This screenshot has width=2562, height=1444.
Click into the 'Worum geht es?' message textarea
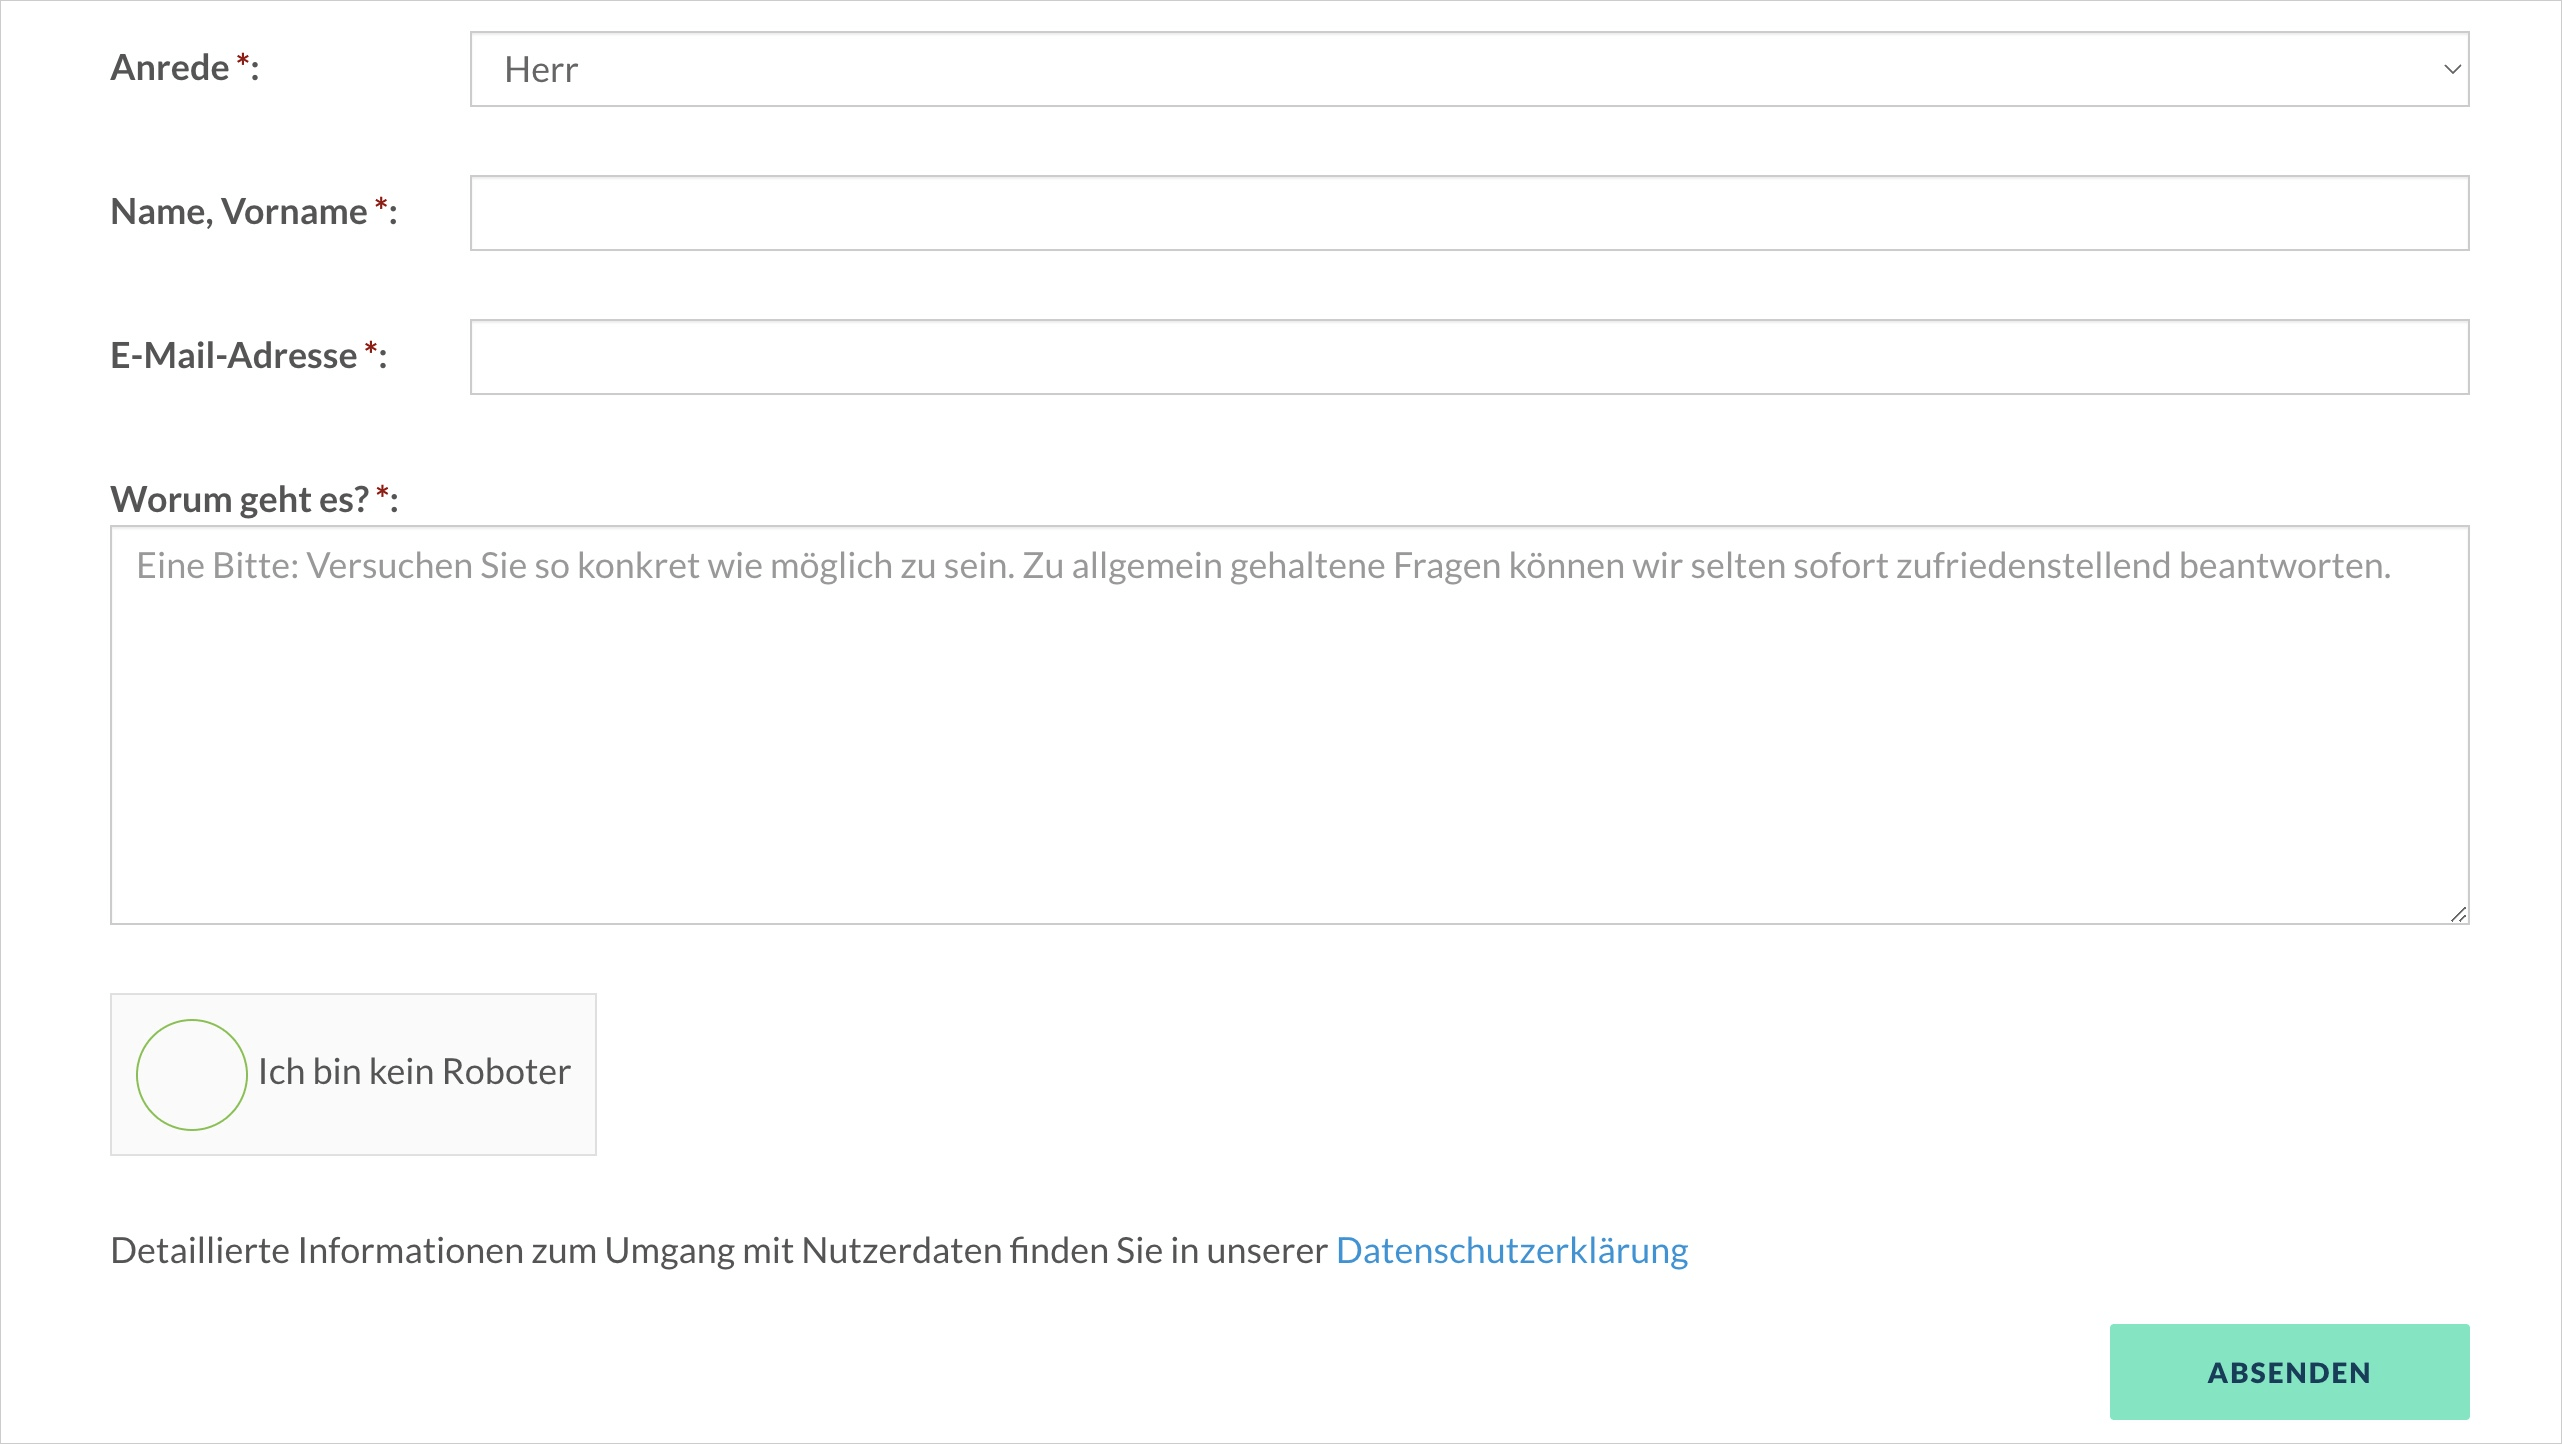(x=1288, y=740)
